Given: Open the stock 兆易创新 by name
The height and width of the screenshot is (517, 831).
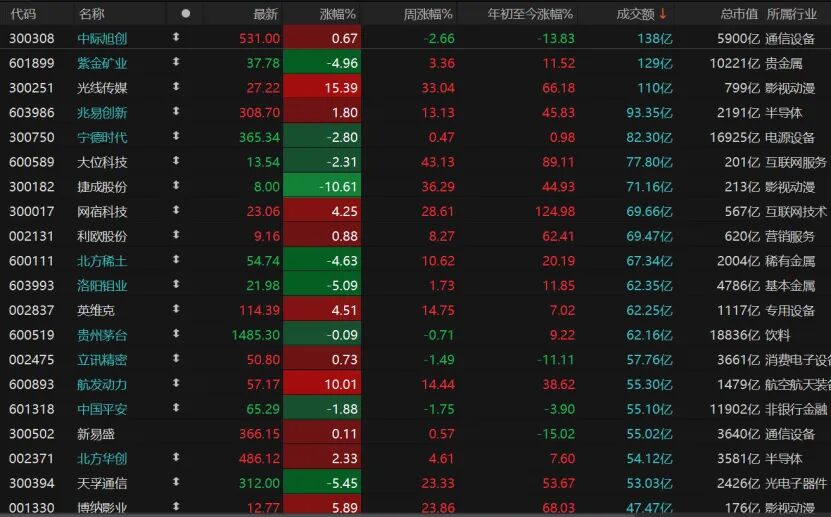Looking at the screenshot, I should tap(102, 113).
